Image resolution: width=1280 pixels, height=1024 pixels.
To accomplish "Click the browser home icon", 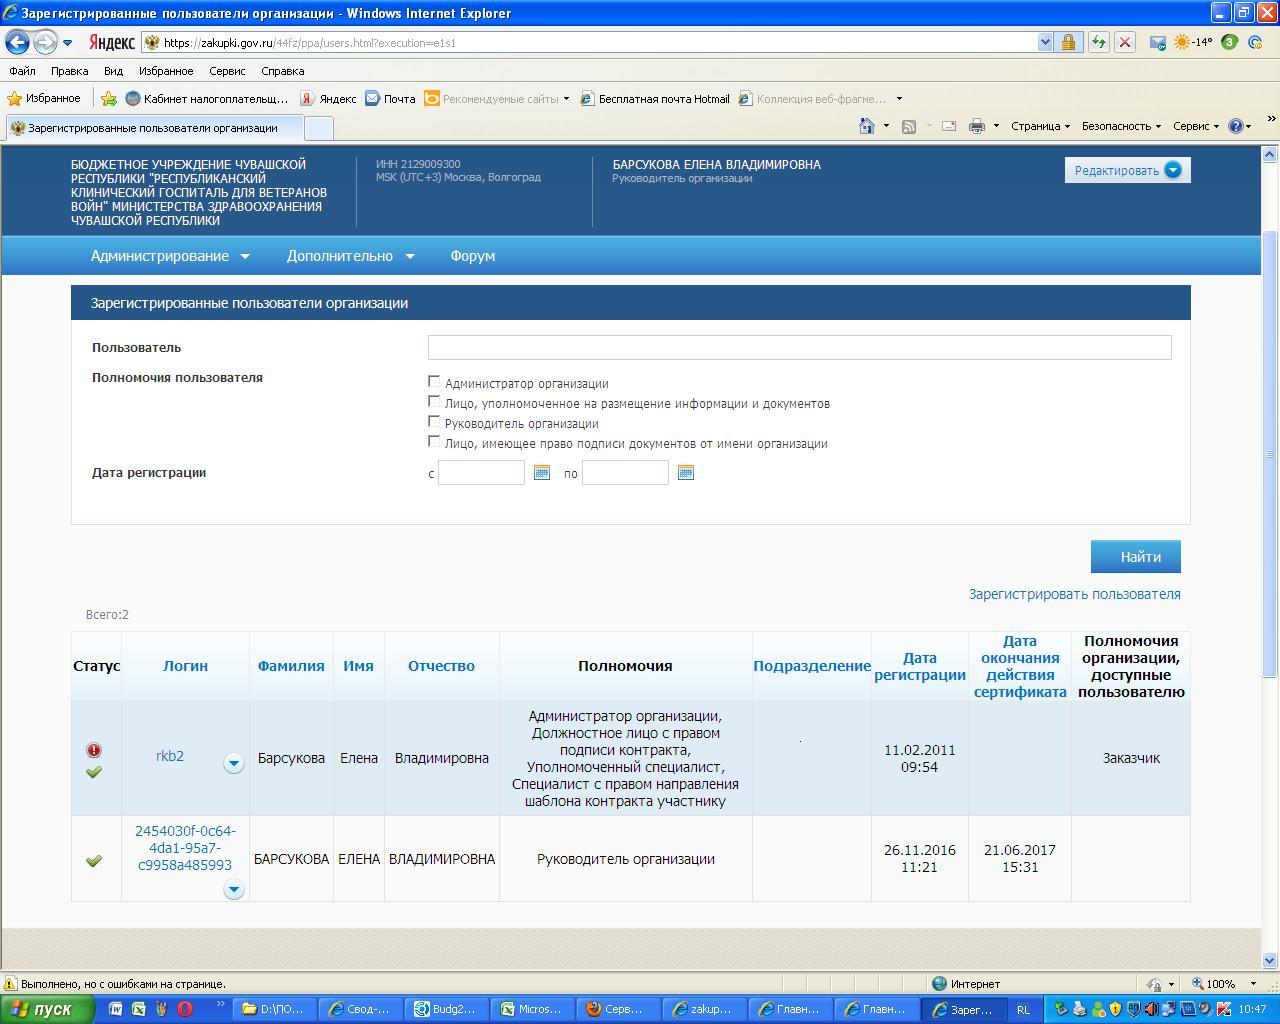I will click(867, 126).
